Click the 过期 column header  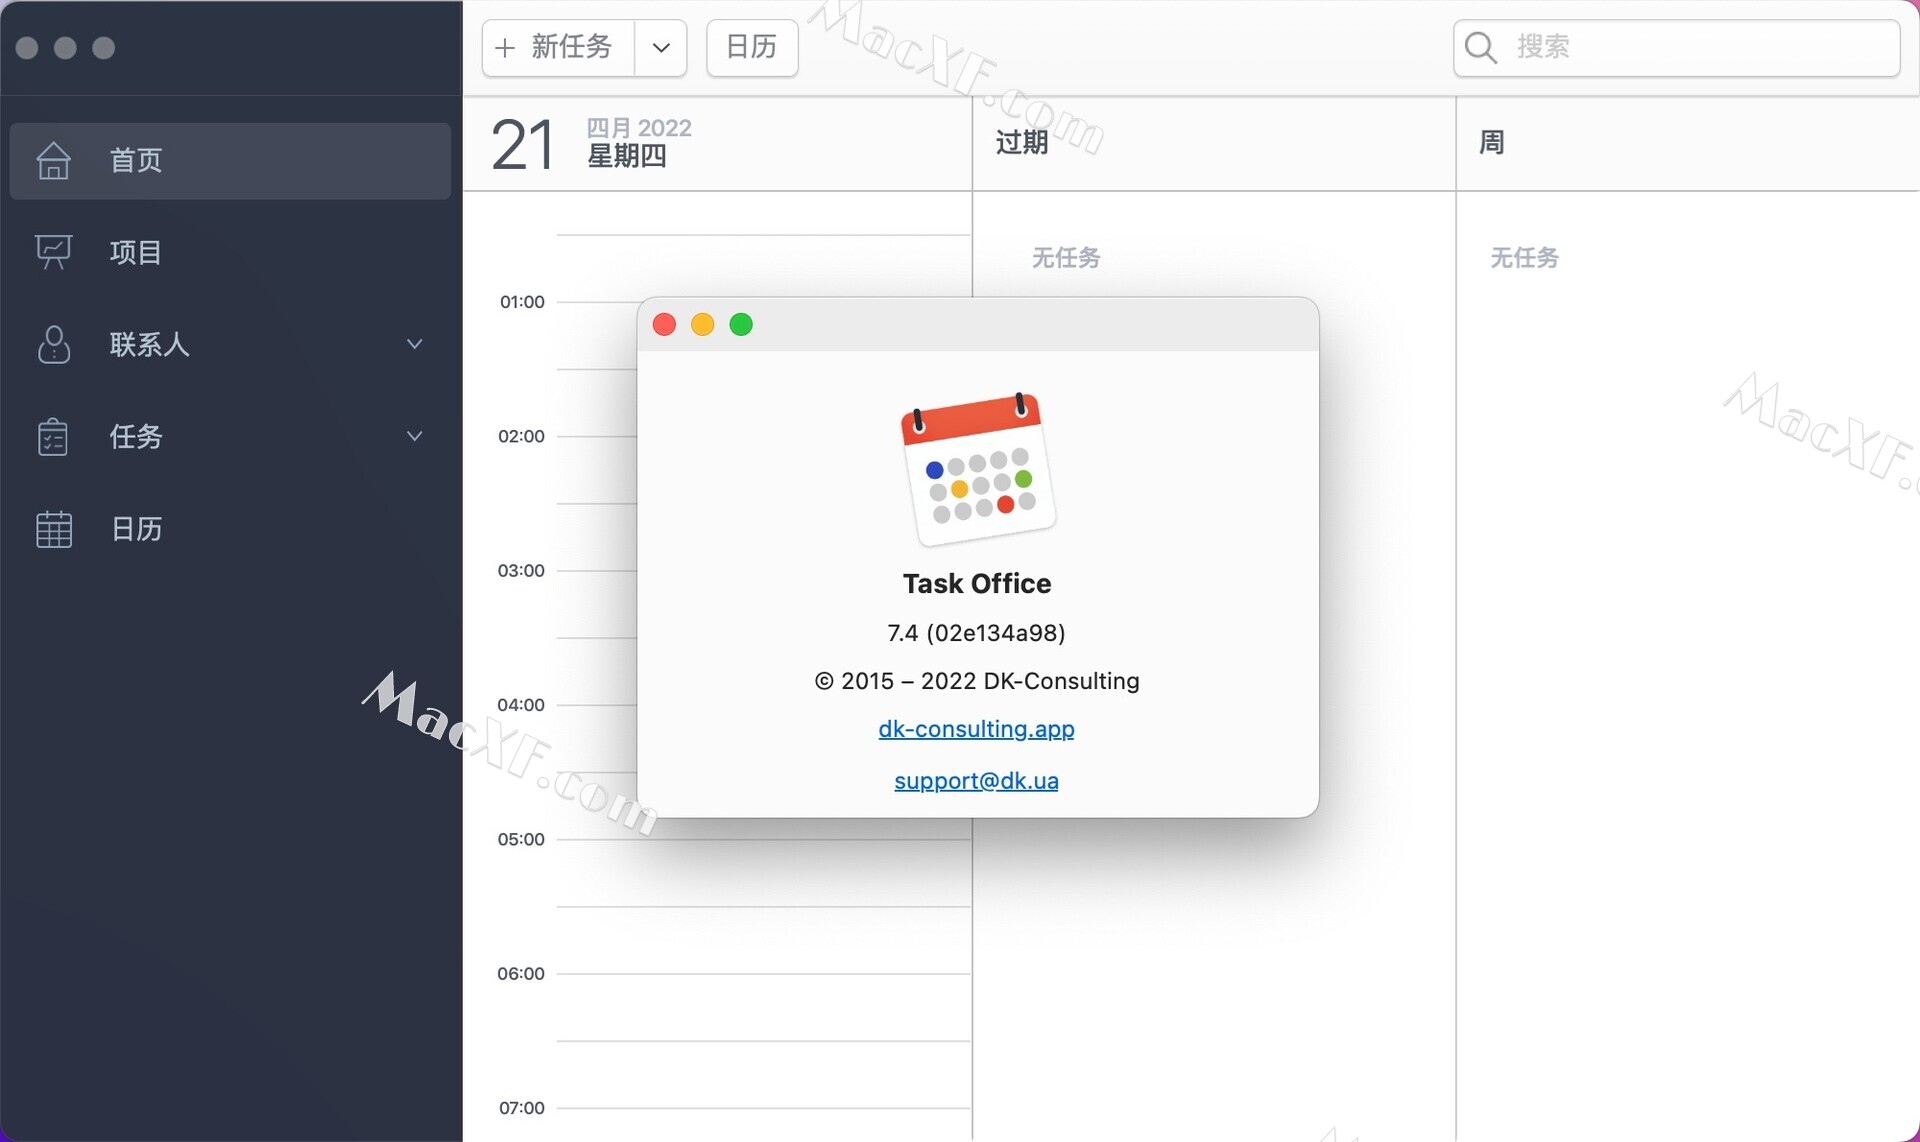(x=1022, y=143)
